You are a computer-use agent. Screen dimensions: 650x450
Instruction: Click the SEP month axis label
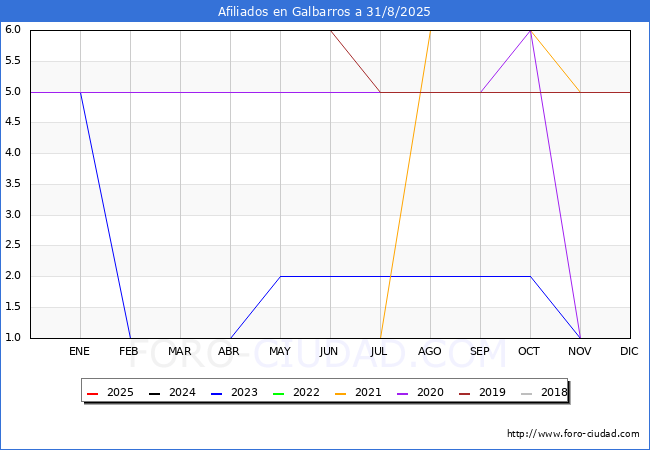tap(480, 351)
